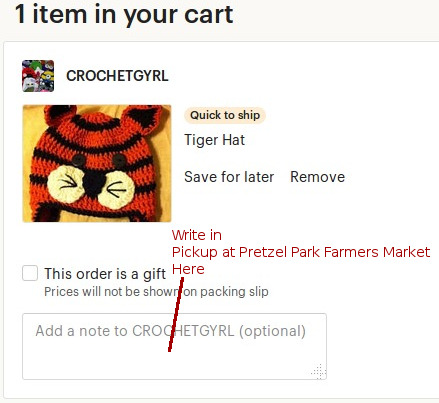Open the Tiger Hat product photo
The width and height of the screenshot is (439, 403).
[x=97, y=163]
